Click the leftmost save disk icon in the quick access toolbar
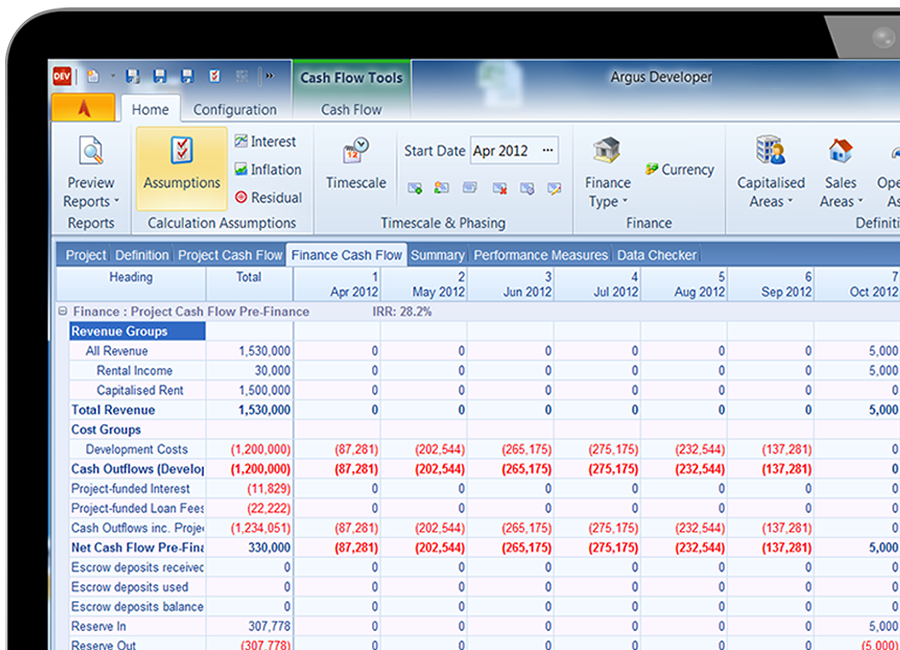Viewport: 900px width, 650px height. click(133, 76)
